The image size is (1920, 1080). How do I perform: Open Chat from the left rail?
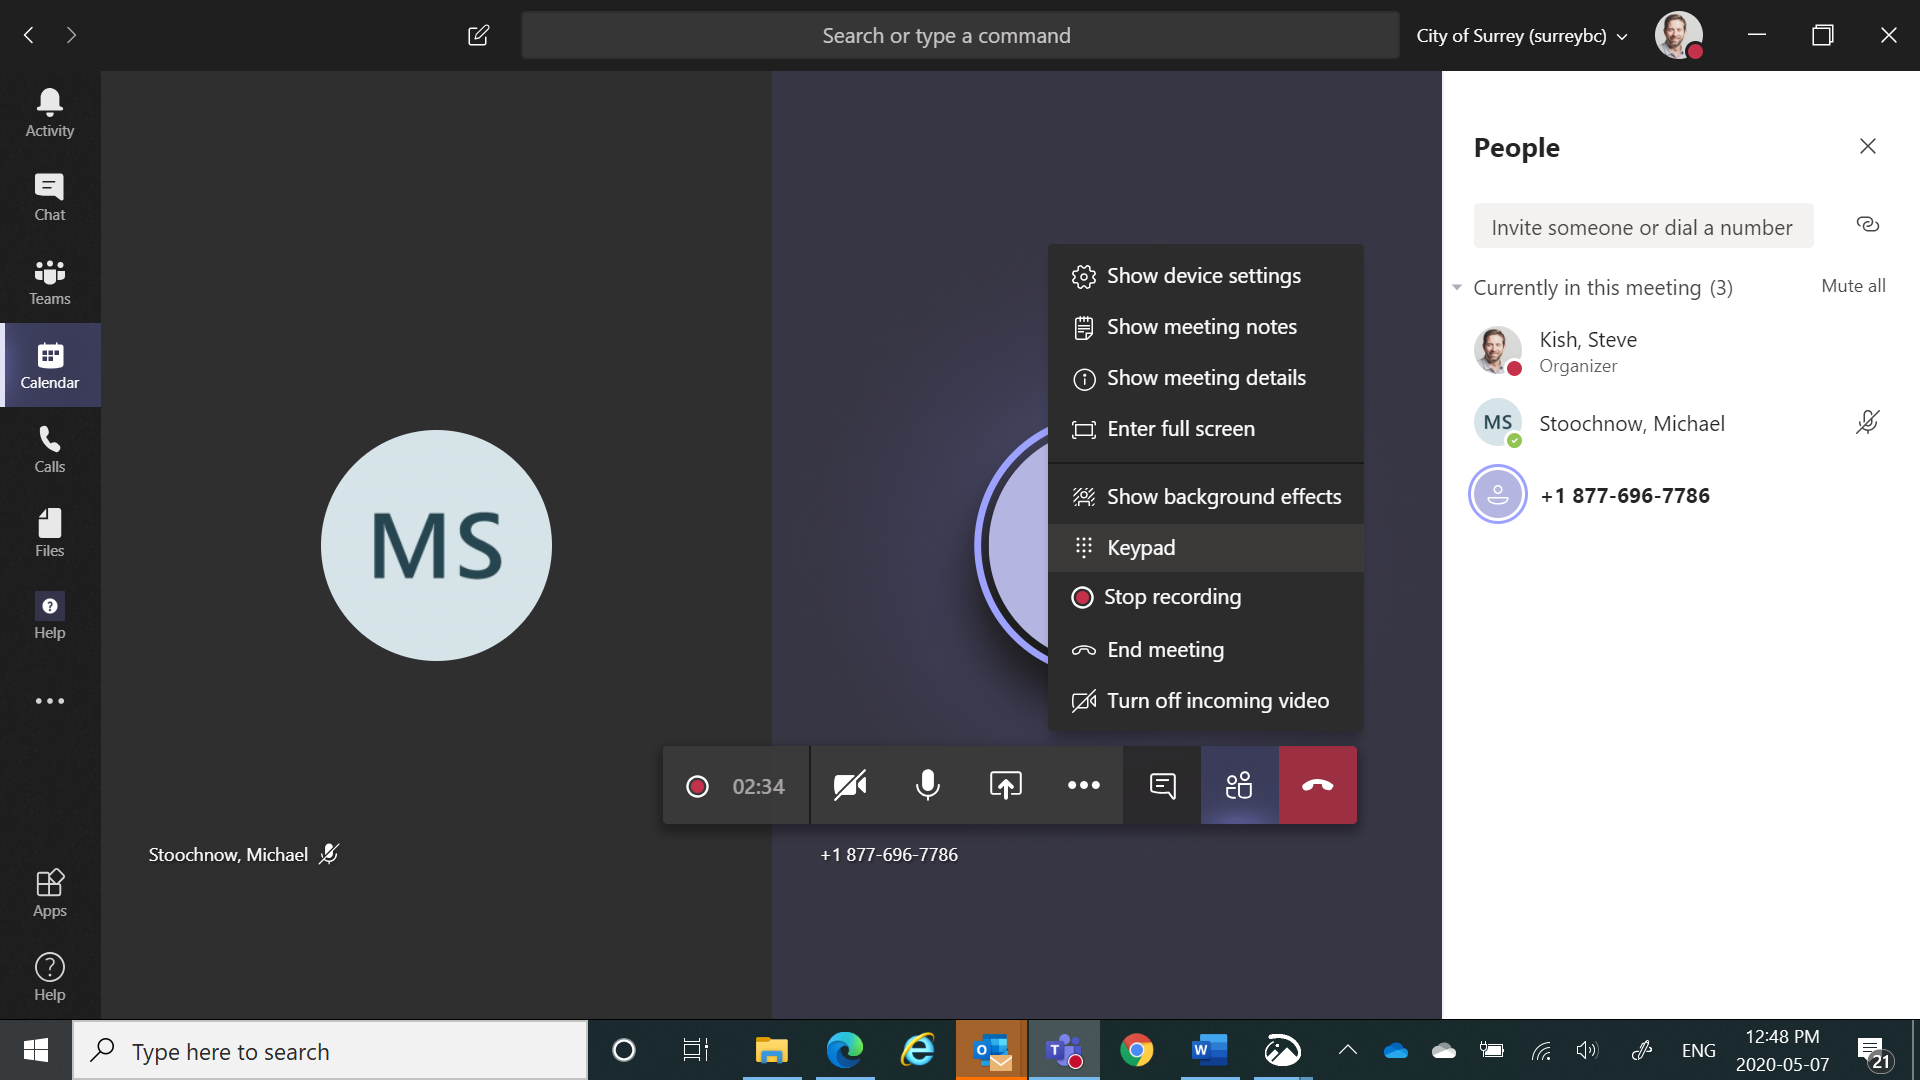[50, 197]
